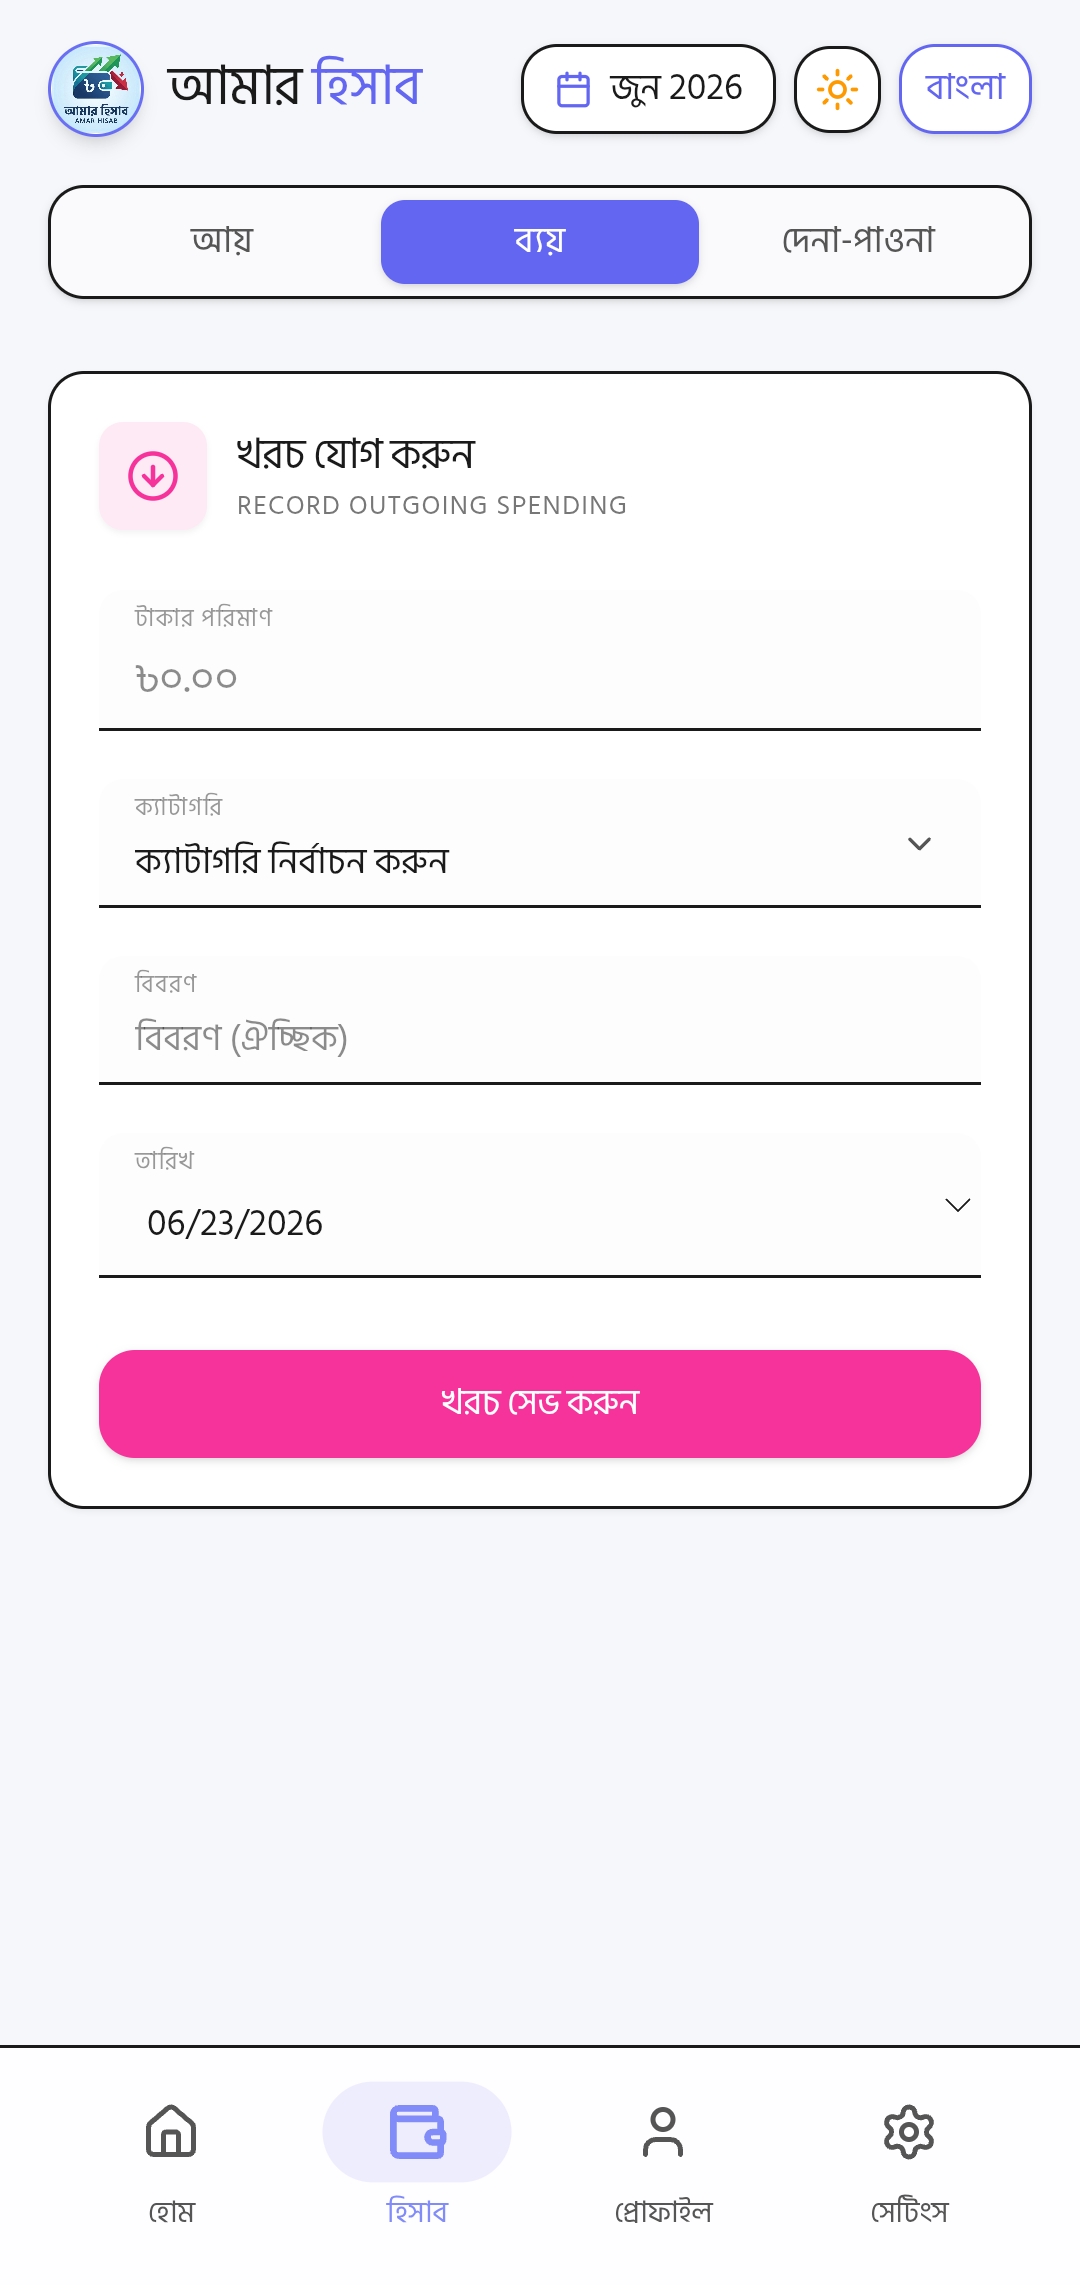Image resolution: width=1080 pixels, height=2285 pixels.
Task: Expand category list via chevron arrow
Action: pos(919,844)
